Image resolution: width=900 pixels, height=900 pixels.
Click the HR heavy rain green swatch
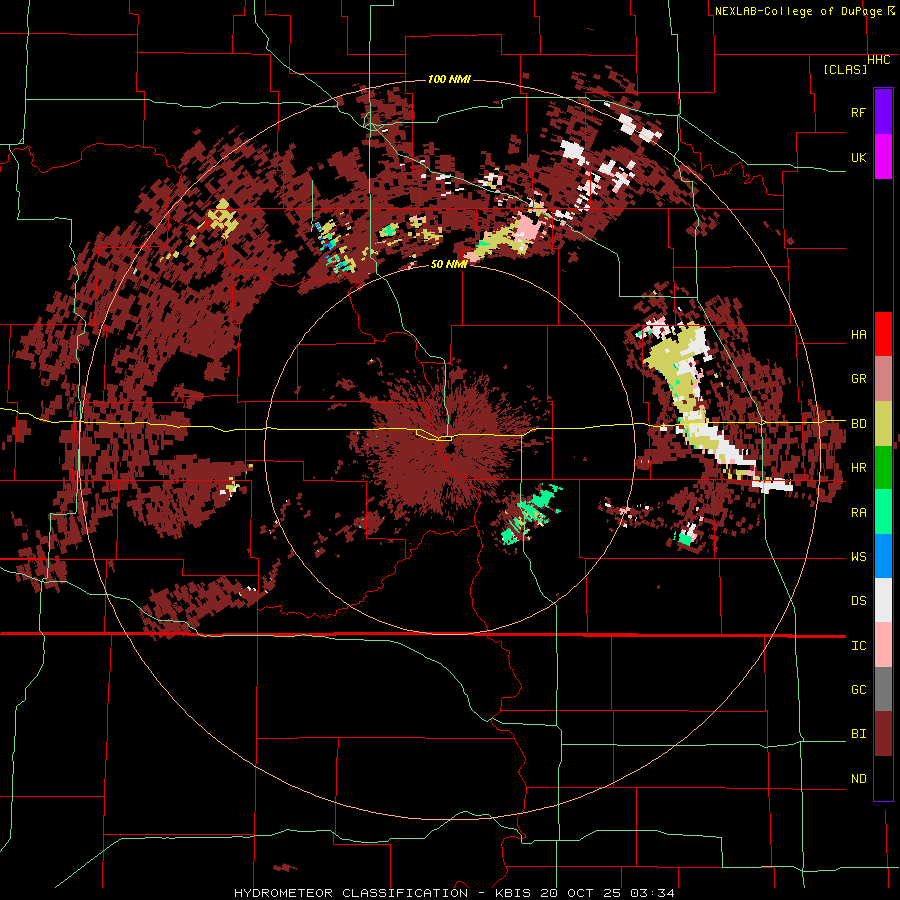click(x=883, y=467)
